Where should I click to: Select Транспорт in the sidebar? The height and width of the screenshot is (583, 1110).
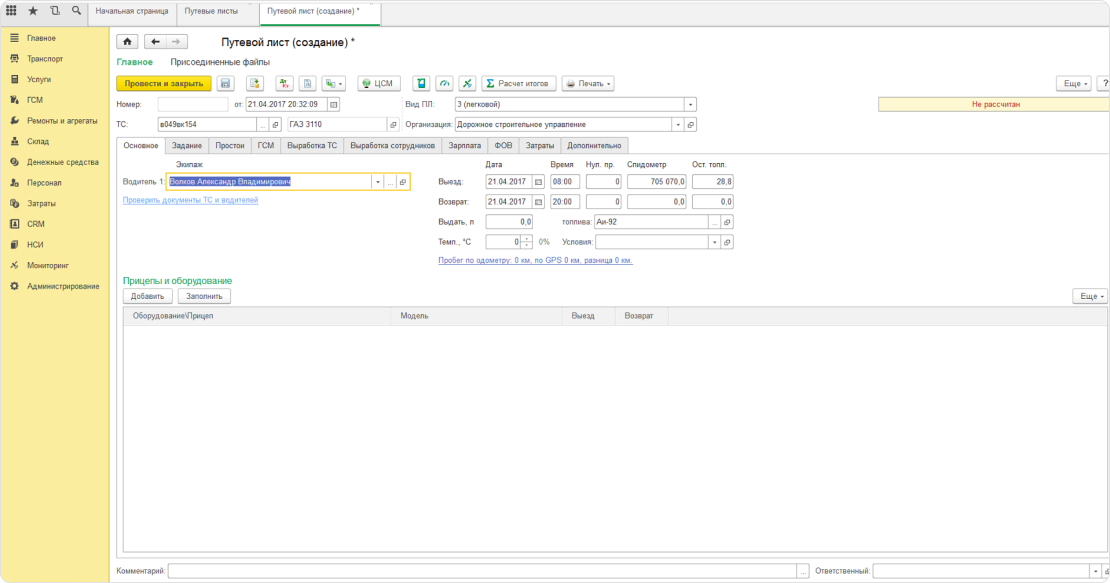[x=45, y=59]
